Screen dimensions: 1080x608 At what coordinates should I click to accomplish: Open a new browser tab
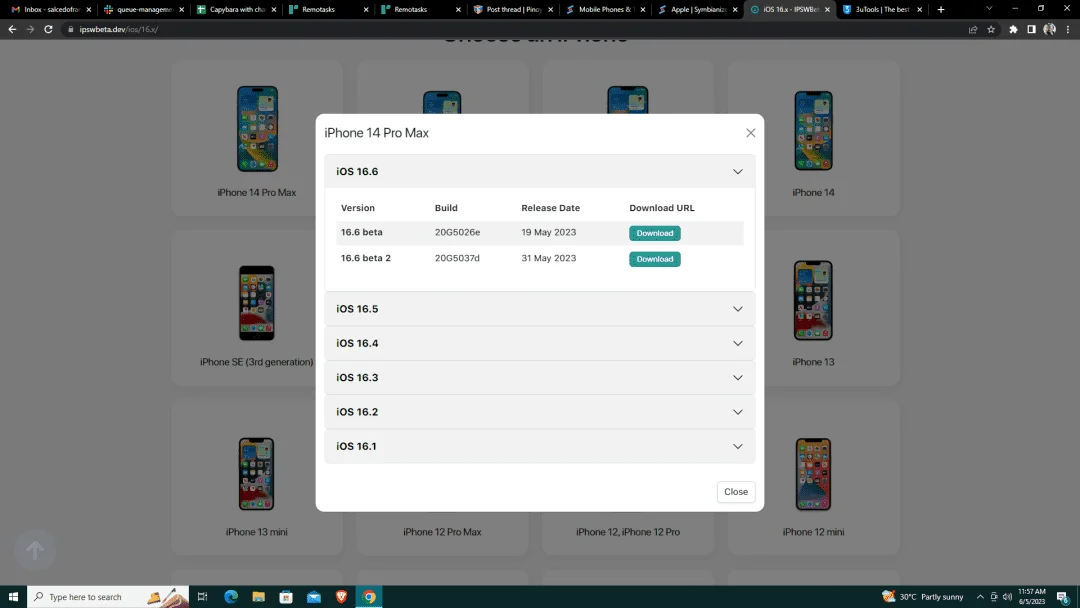941,10
